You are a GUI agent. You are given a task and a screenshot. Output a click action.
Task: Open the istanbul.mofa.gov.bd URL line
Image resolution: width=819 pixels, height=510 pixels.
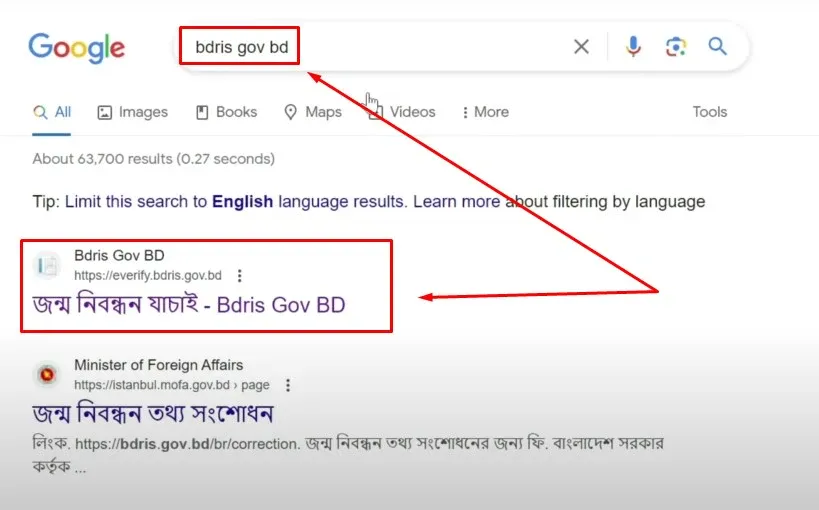click(172, 385)
